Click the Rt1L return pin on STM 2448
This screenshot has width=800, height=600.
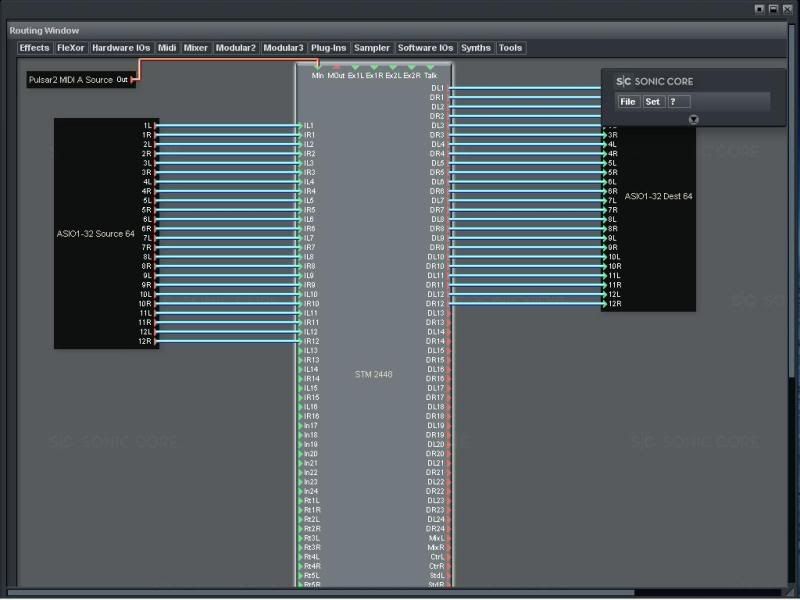[x=301, y=501]
